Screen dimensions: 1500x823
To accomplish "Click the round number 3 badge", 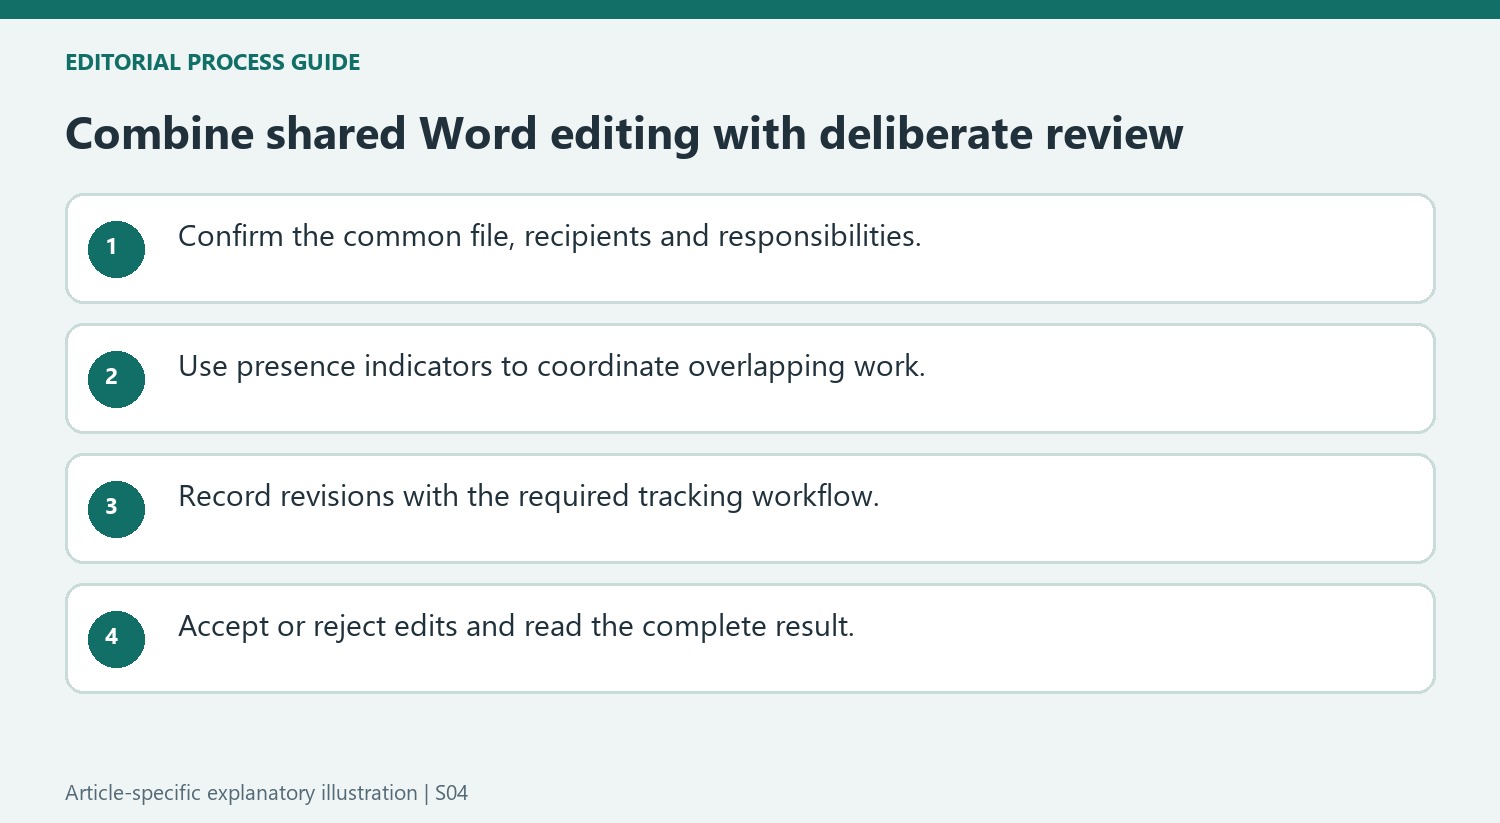I will (116, 509).
